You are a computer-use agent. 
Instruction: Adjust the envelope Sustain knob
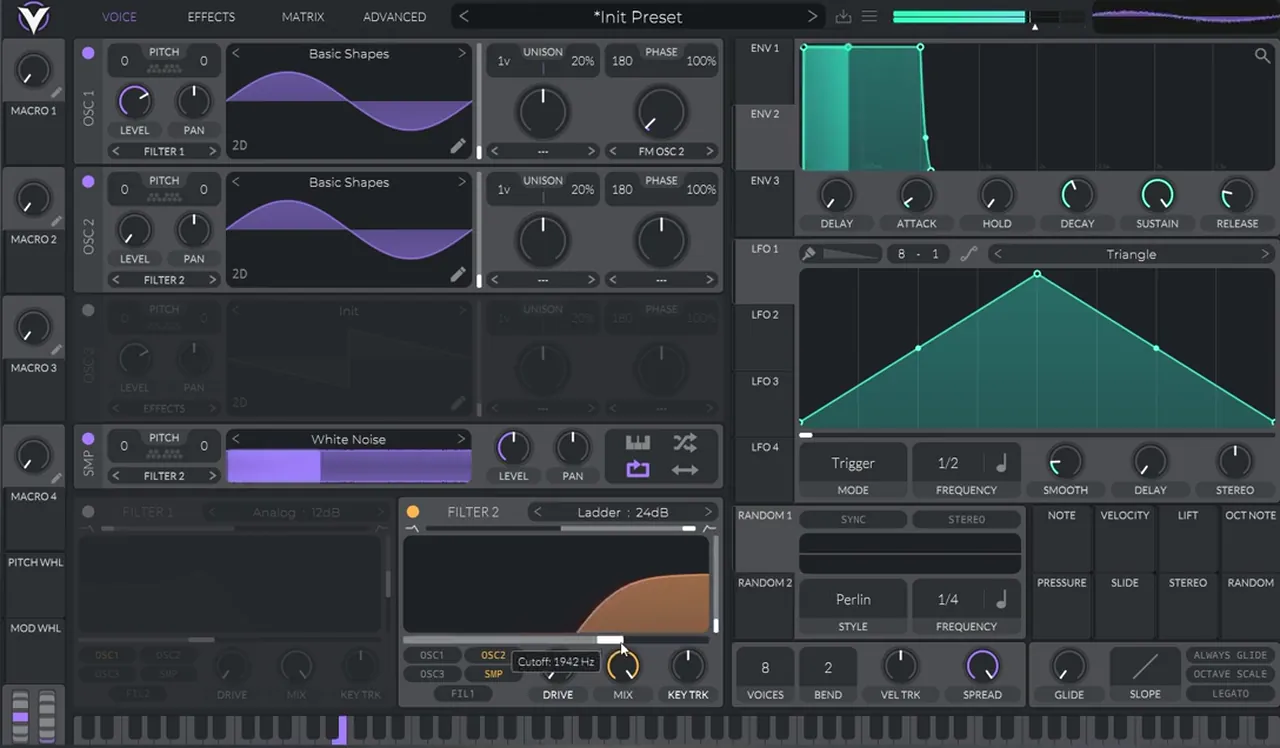tap(1157, 195)
